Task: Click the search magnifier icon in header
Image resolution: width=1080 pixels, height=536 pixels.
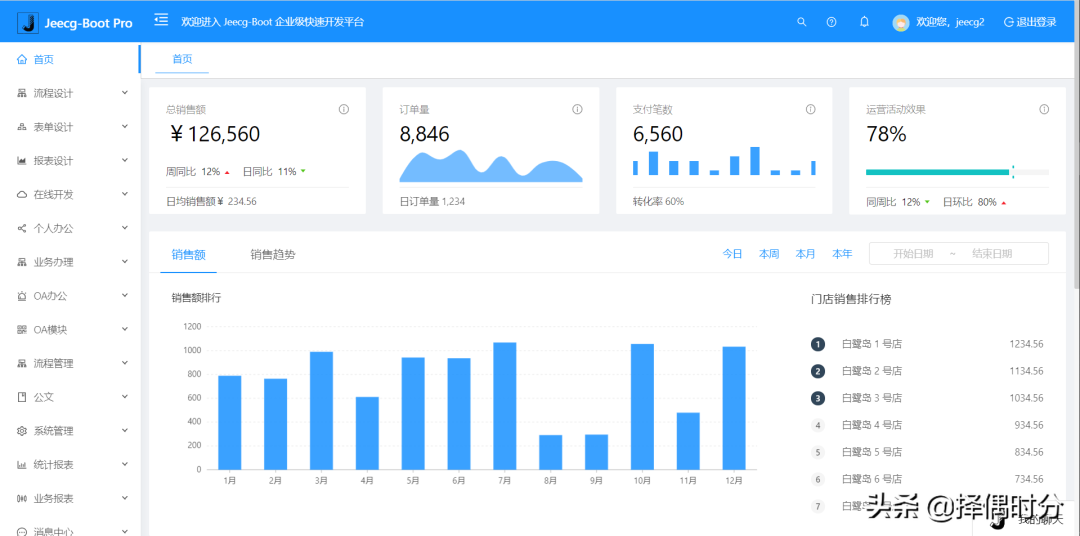Action: tap(801, 22)
